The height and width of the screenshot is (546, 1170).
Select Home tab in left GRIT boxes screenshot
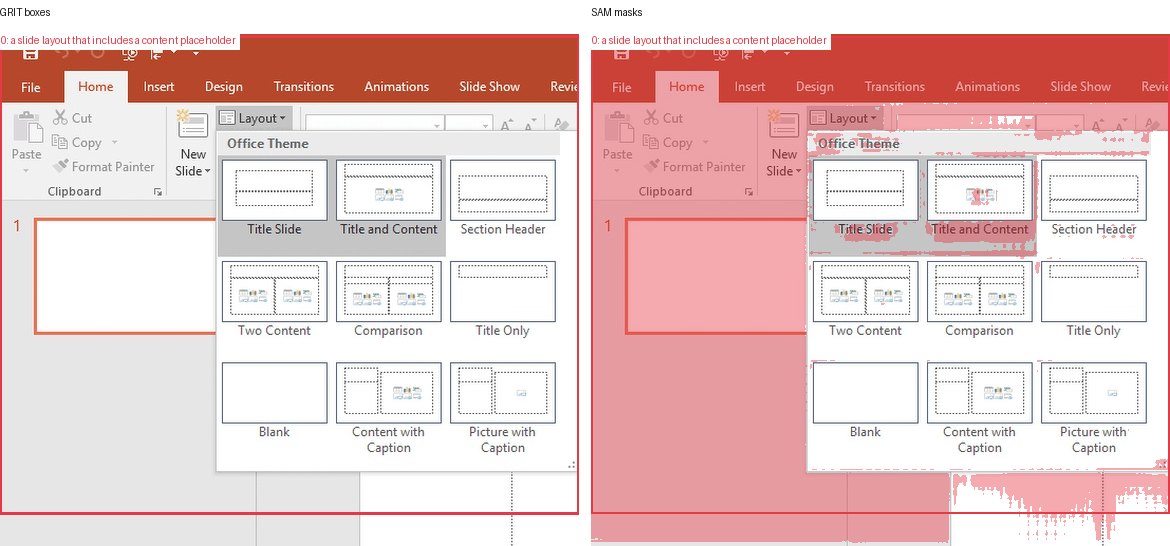coord(96,87)
